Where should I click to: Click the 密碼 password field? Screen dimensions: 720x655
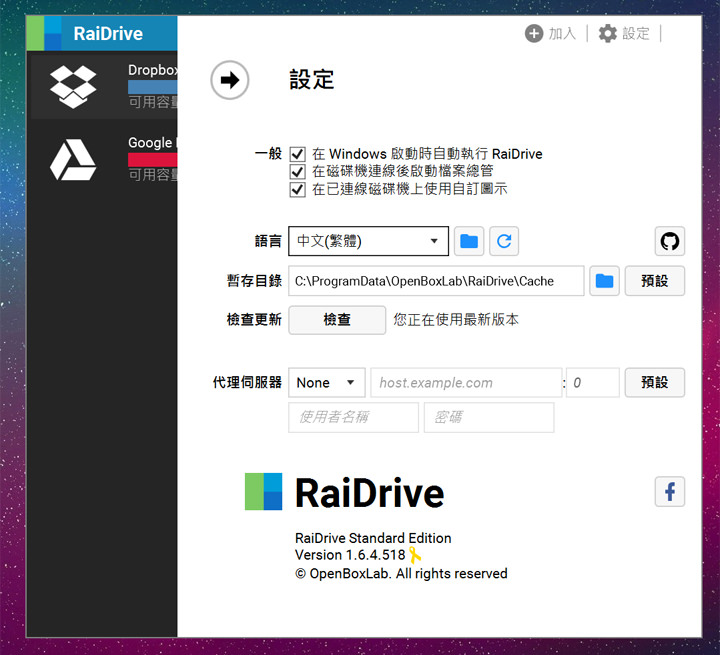pyautogui.click(x=489, y=417)
